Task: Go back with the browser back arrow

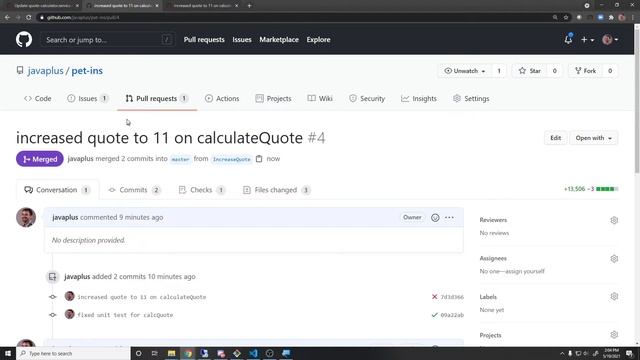Action: (7, 17)
